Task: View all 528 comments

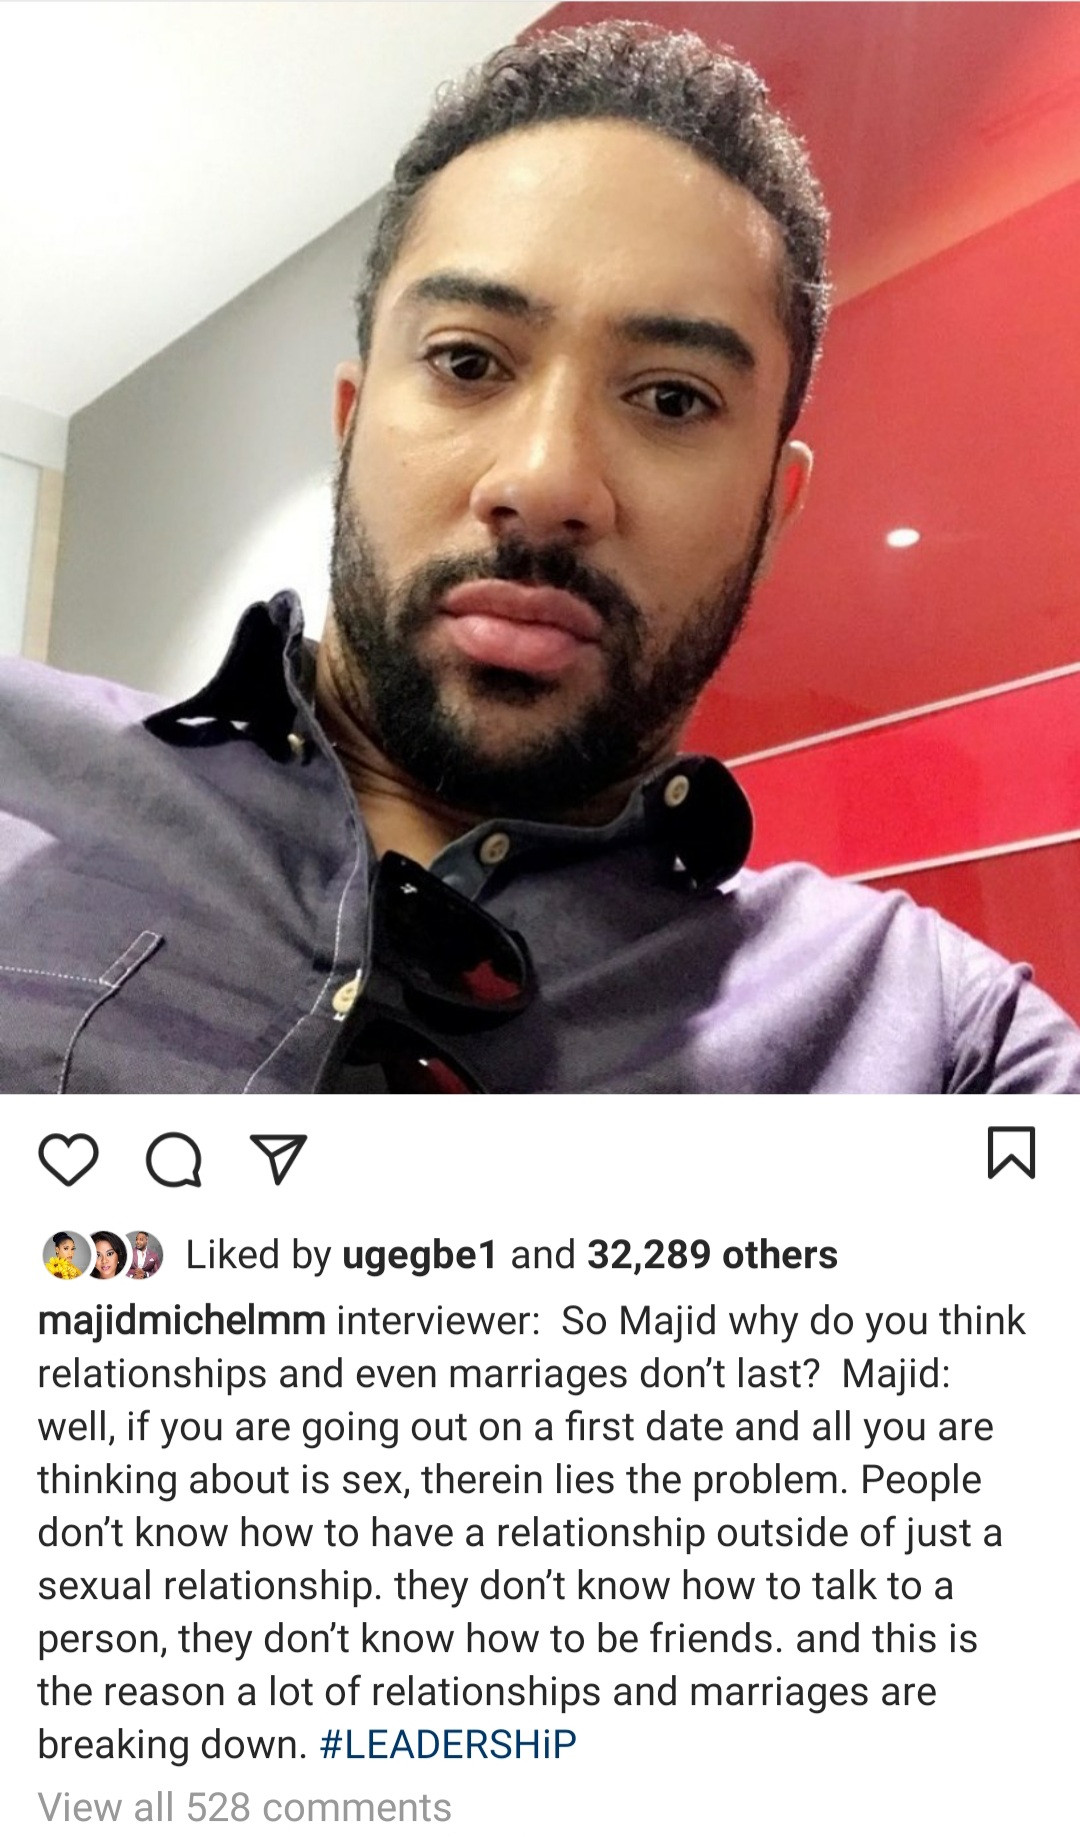Action: [x=245, y=1807]
